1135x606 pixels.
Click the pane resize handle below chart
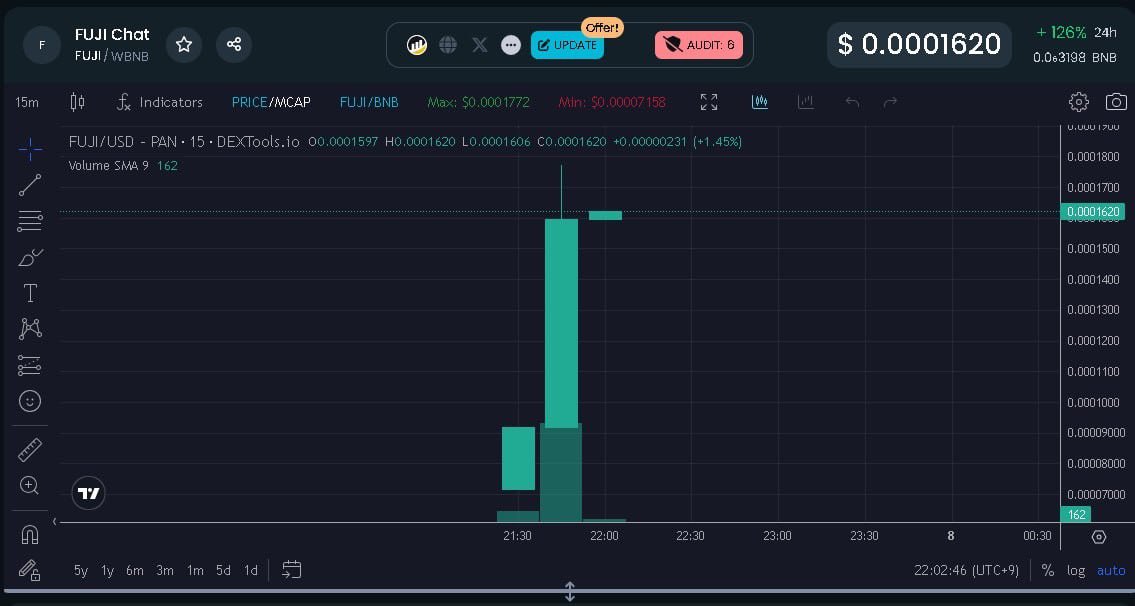(570, 592)
